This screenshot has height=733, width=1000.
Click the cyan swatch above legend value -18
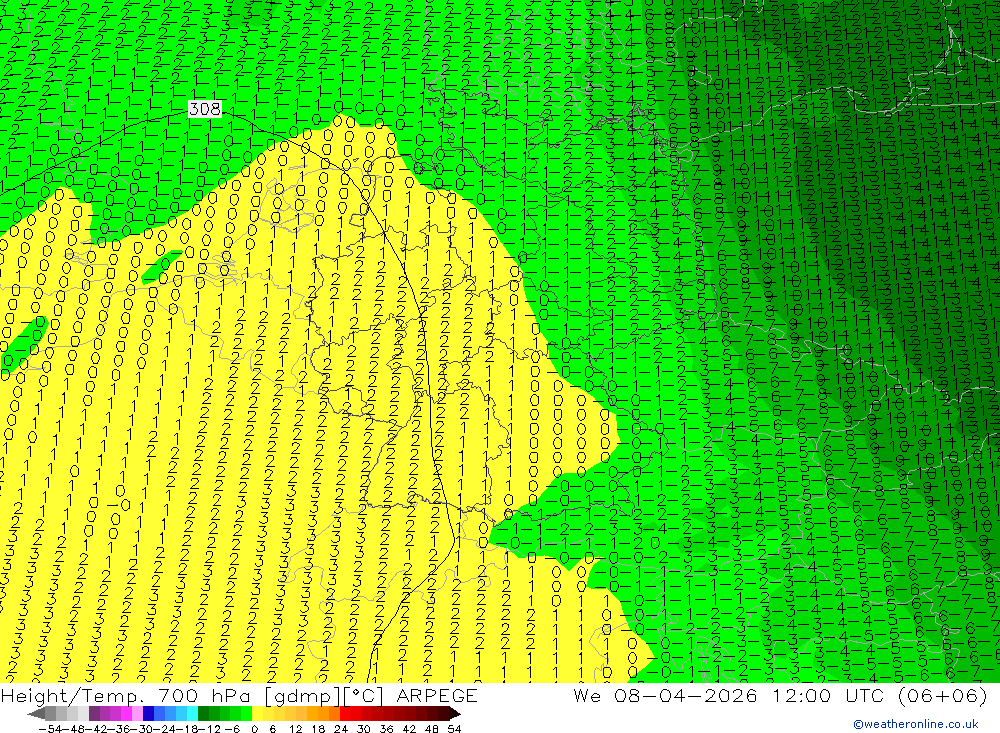pyautogui.click(x=193, y=714)
